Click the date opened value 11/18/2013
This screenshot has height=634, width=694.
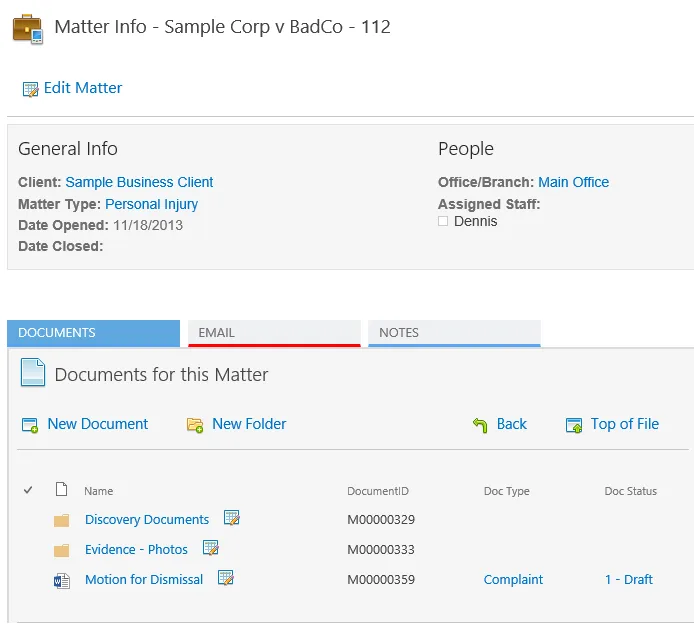tap(148, 225)
